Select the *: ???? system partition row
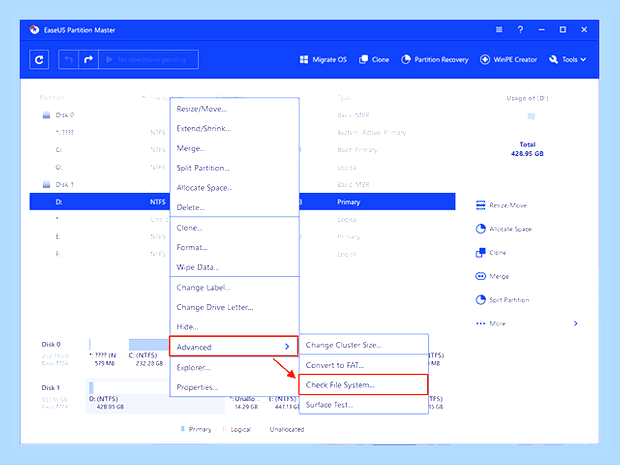The width and height of the screenshot is (620, 465). tap(242, 132)
